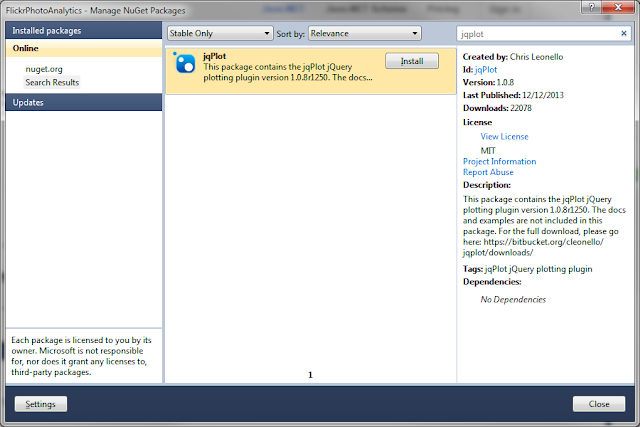Click the Downloads 22078 text
The height and width of the screenshot is (427, 640).
(497, 108)
